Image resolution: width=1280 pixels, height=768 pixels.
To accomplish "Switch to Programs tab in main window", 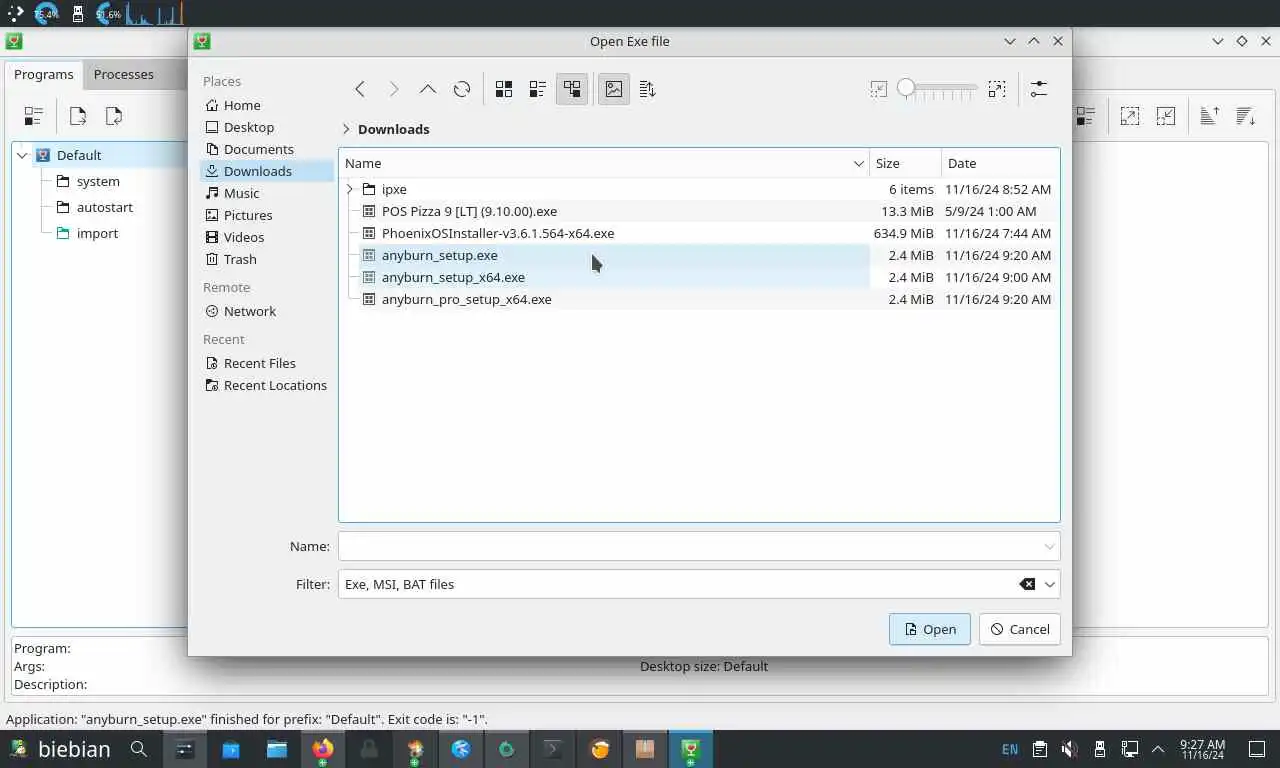I will tap(43, 74).
